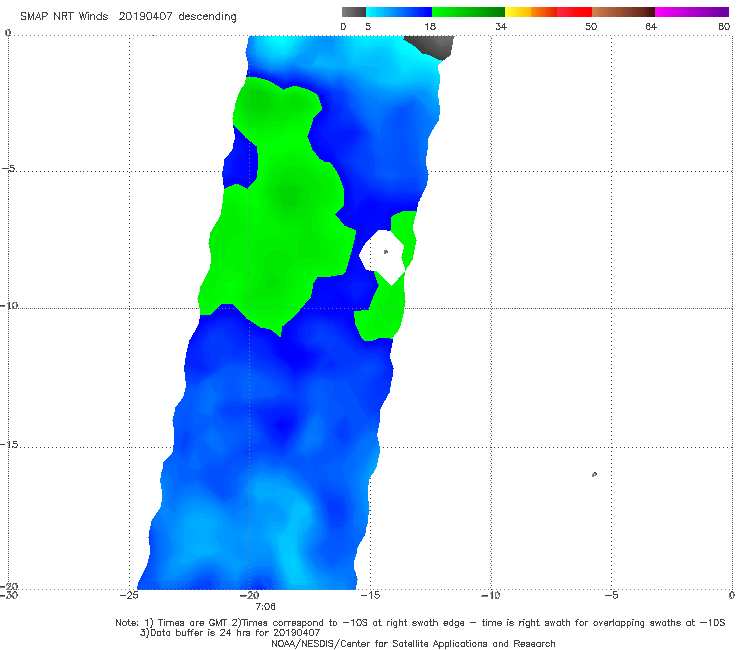Click the color bar label "34"

coord(501,27)
